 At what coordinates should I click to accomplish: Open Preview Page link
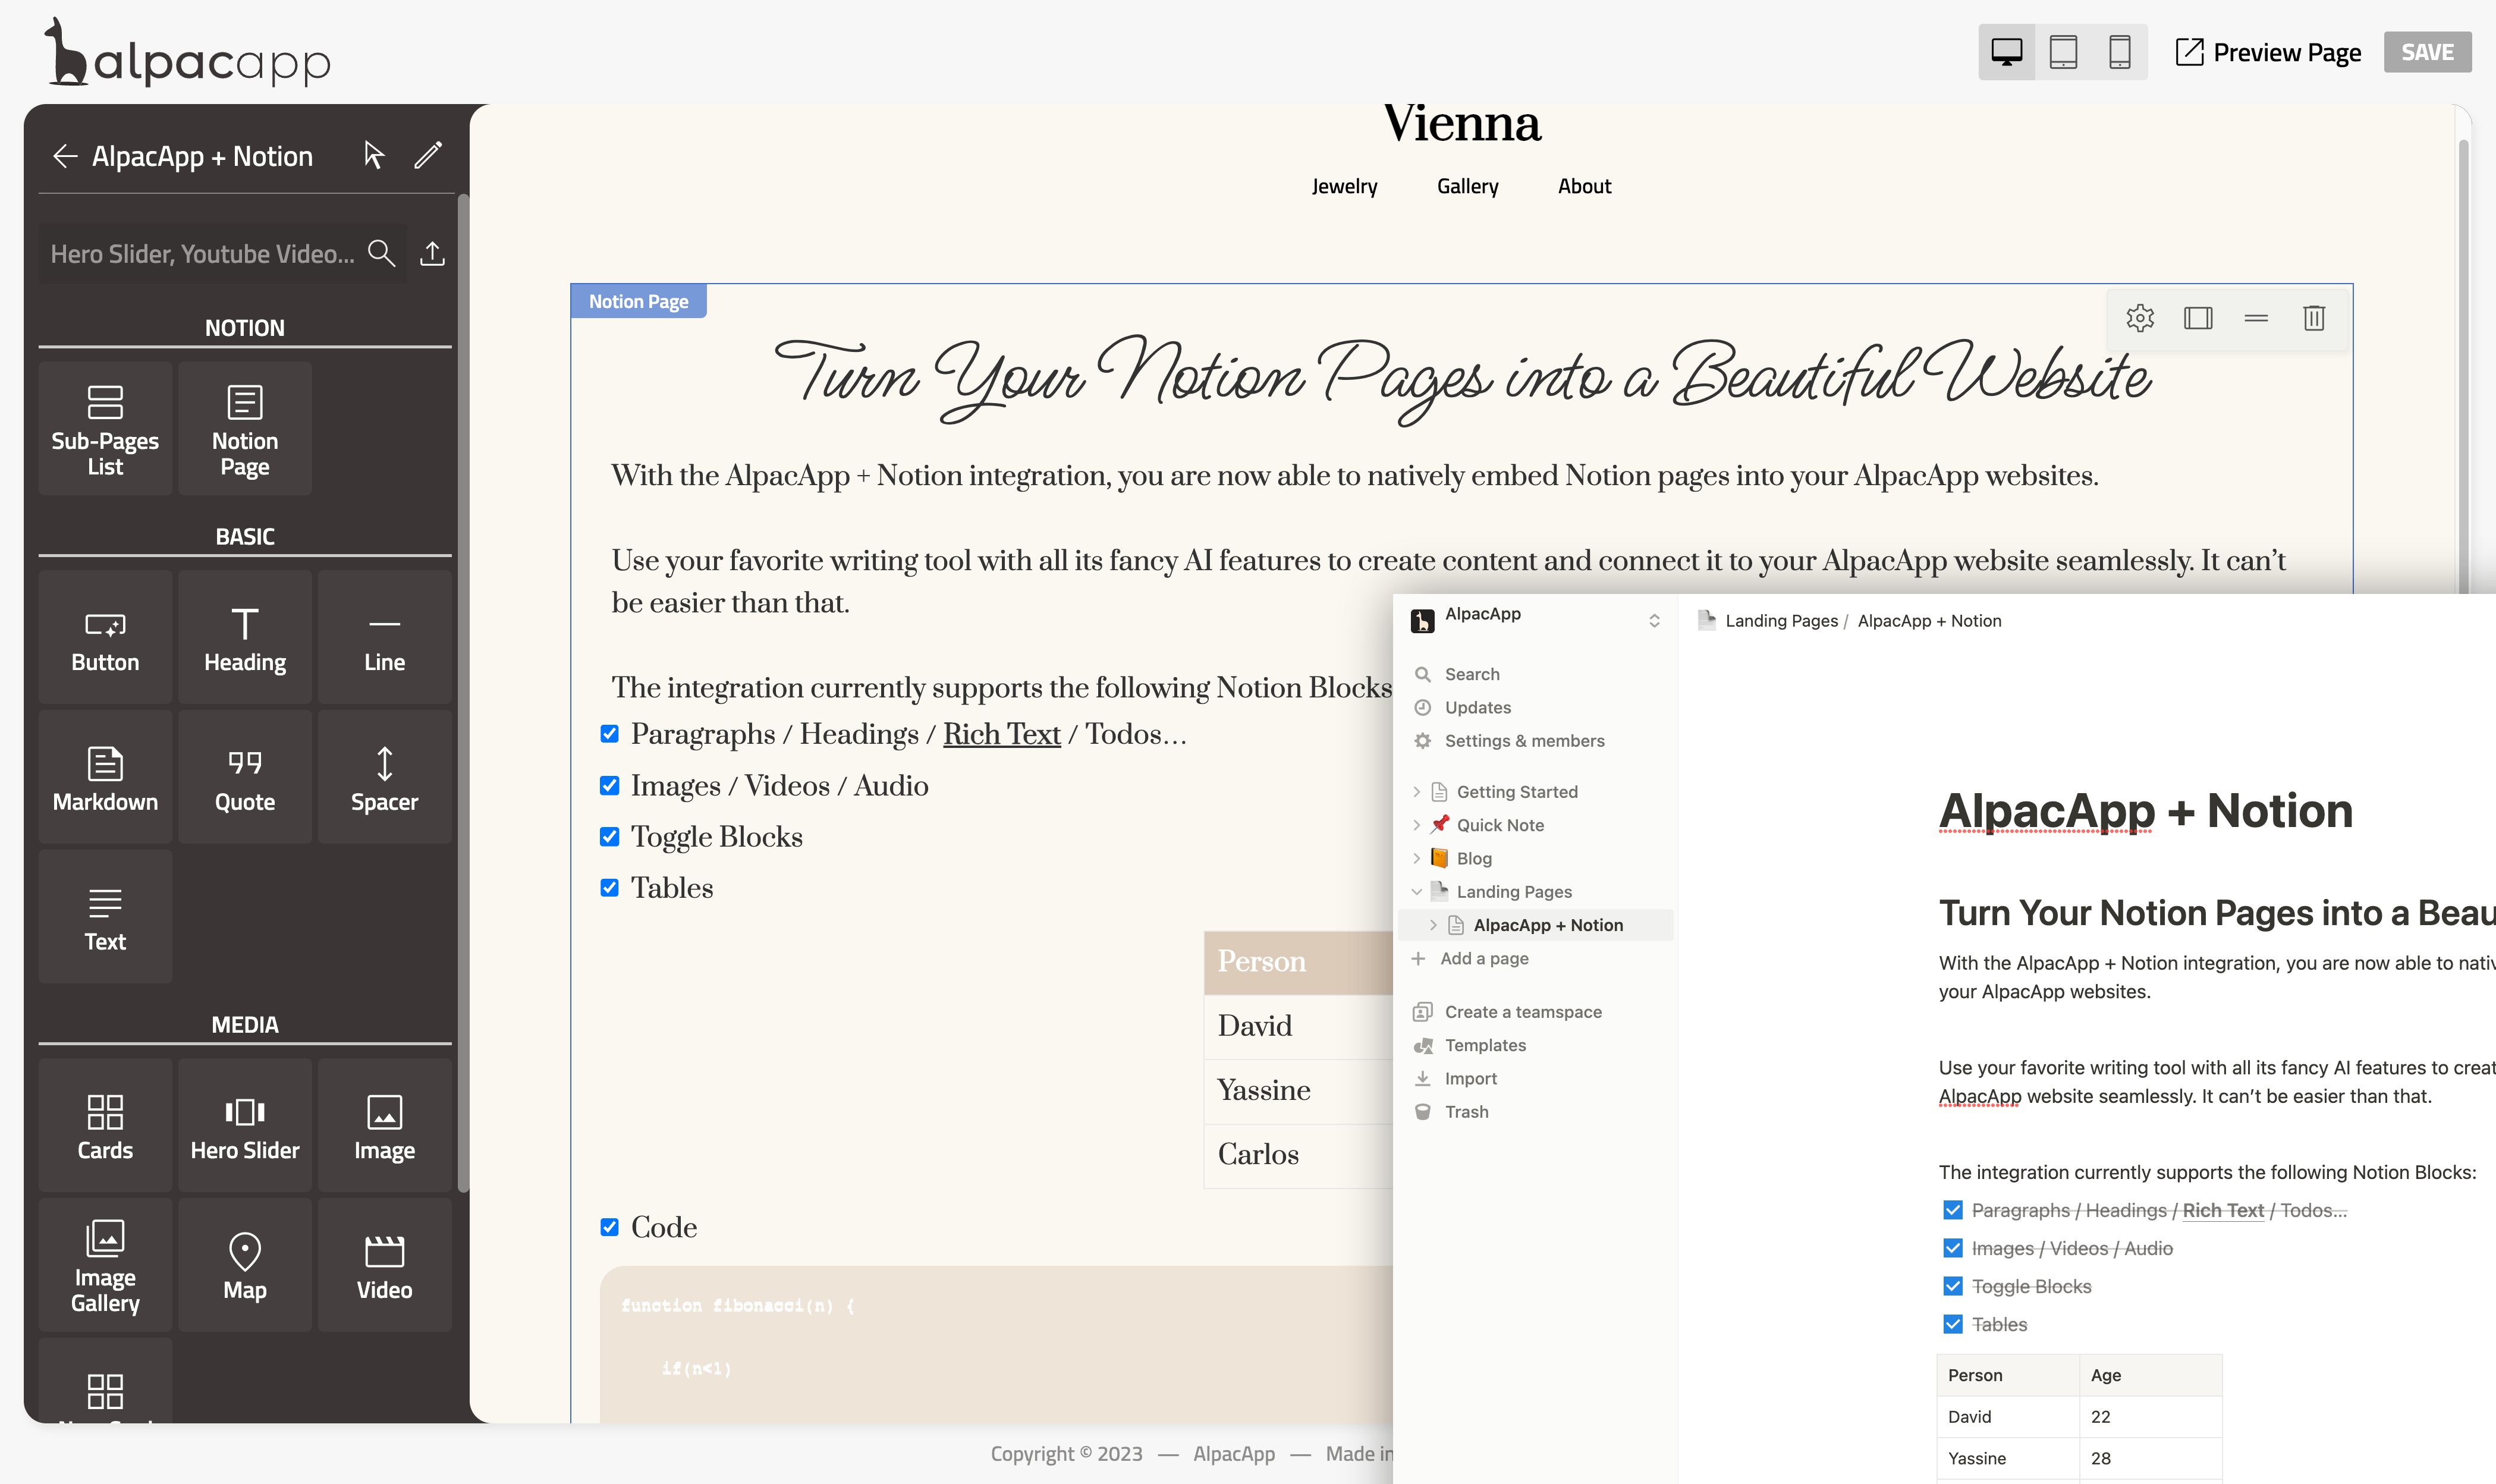[2268, 52]
